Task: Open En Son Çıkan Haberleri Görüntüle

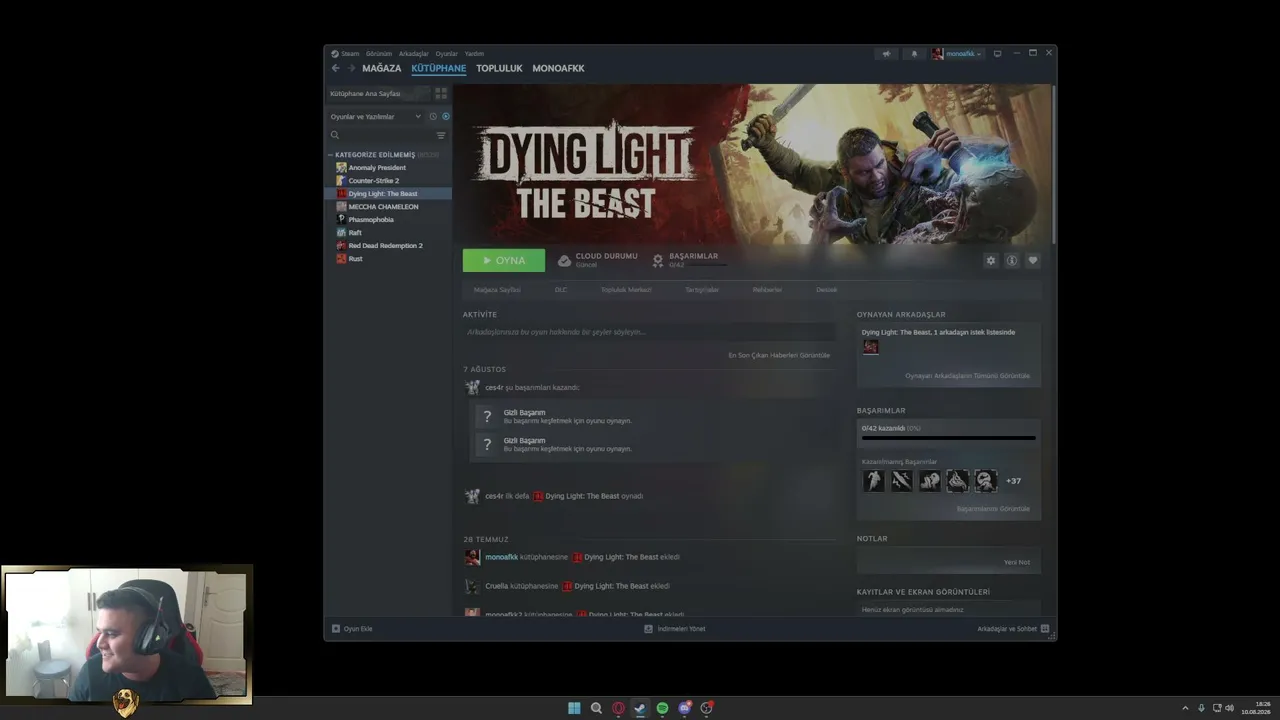Action: [779, 355]
